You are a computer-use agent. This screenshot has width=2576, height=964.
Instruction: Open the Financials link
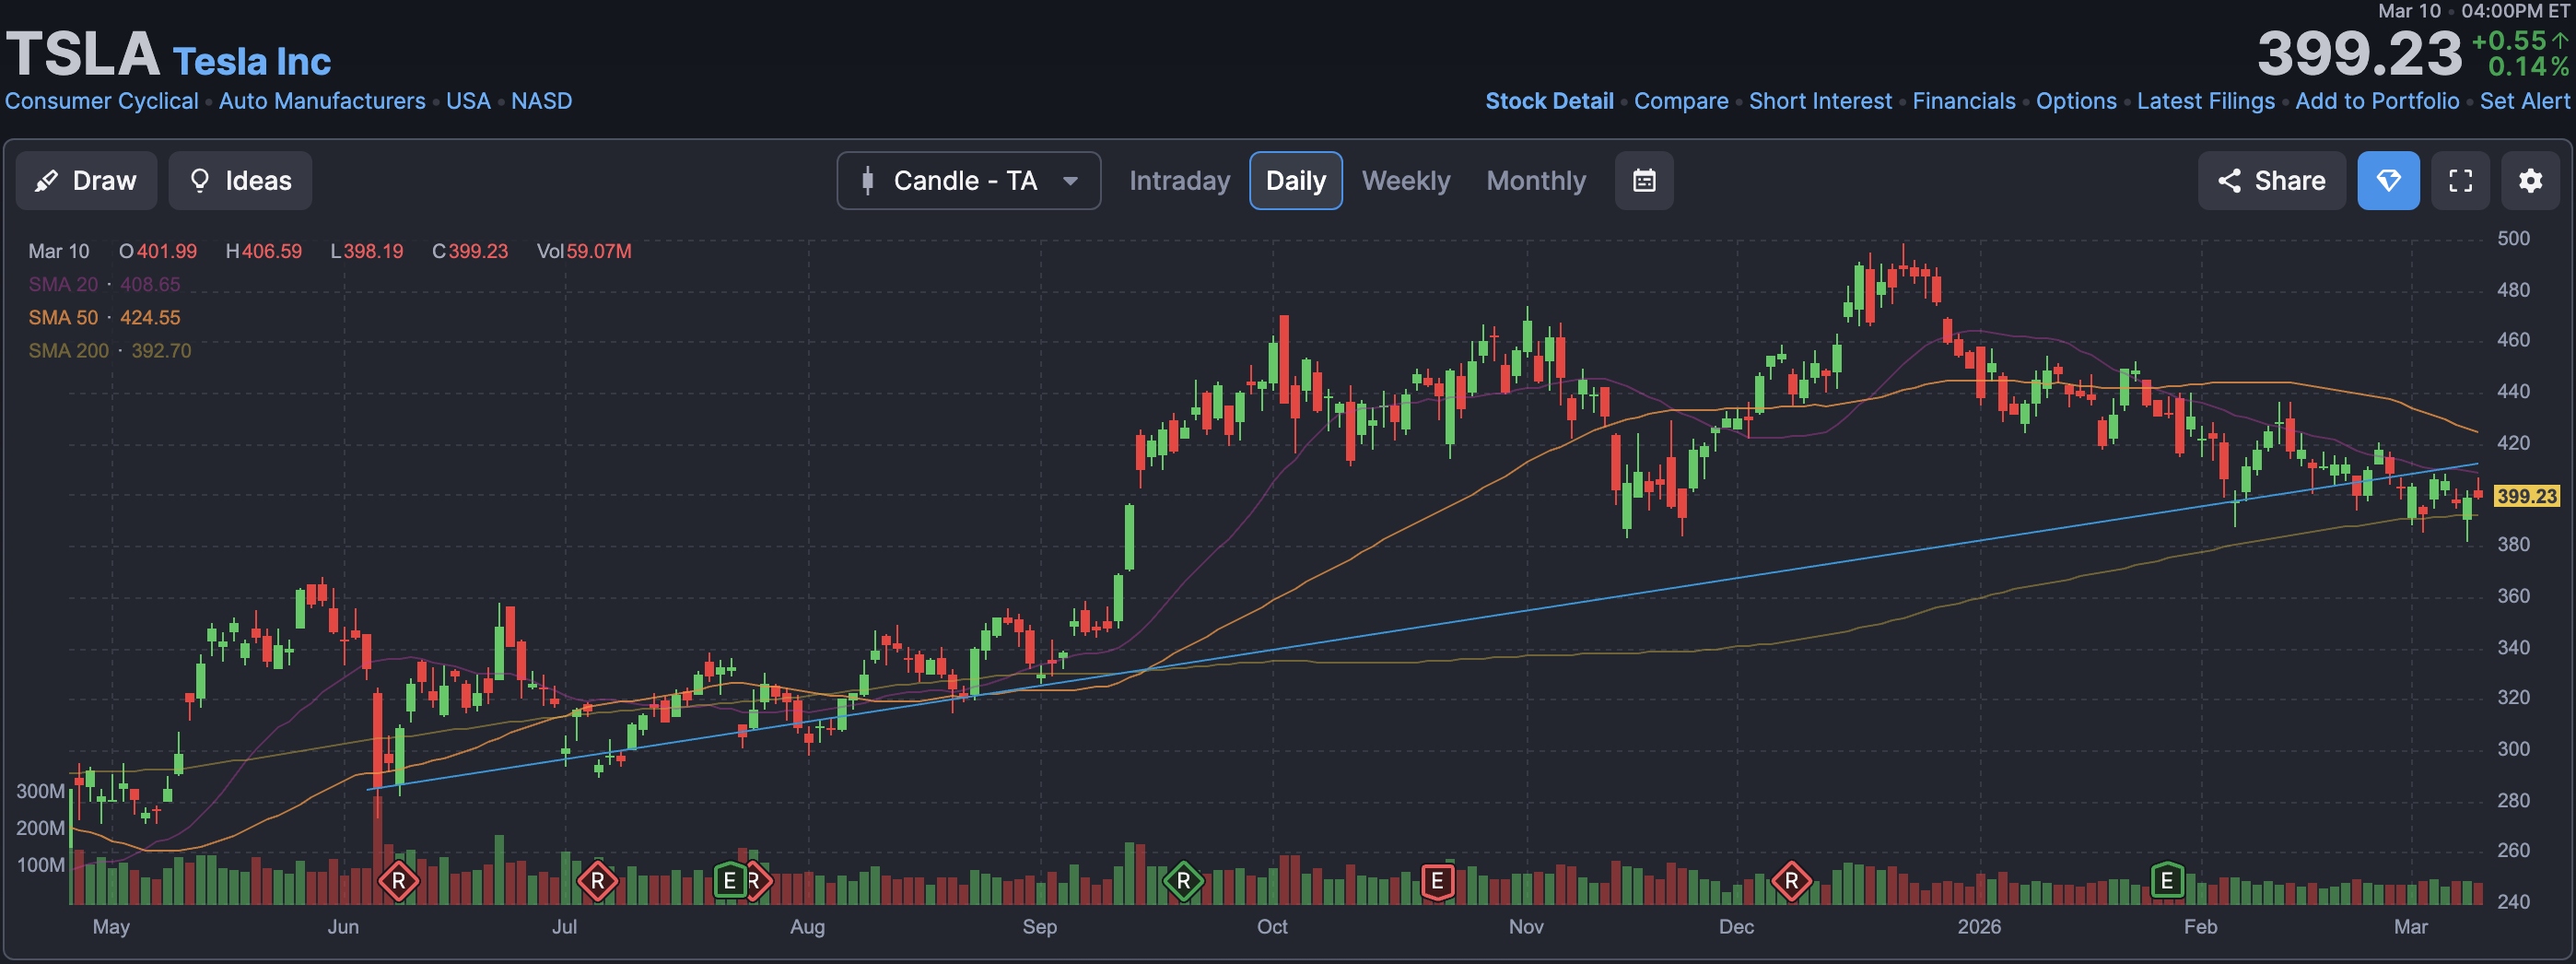[1964, 101]
